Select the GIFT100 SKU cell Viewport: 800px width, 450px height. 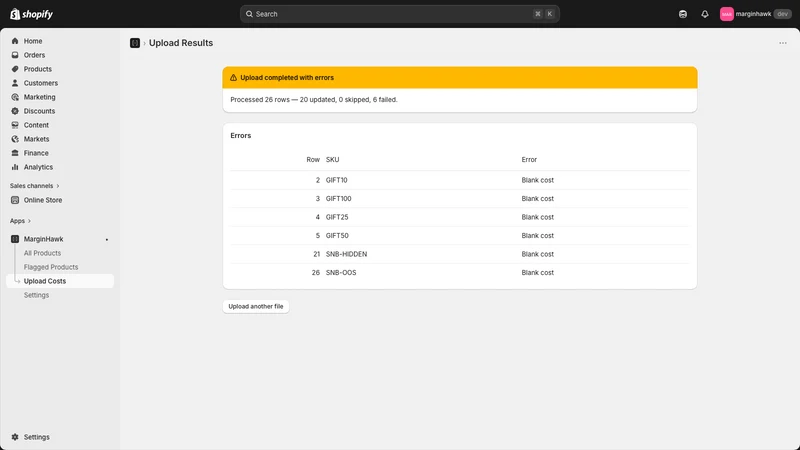(338, 198)
